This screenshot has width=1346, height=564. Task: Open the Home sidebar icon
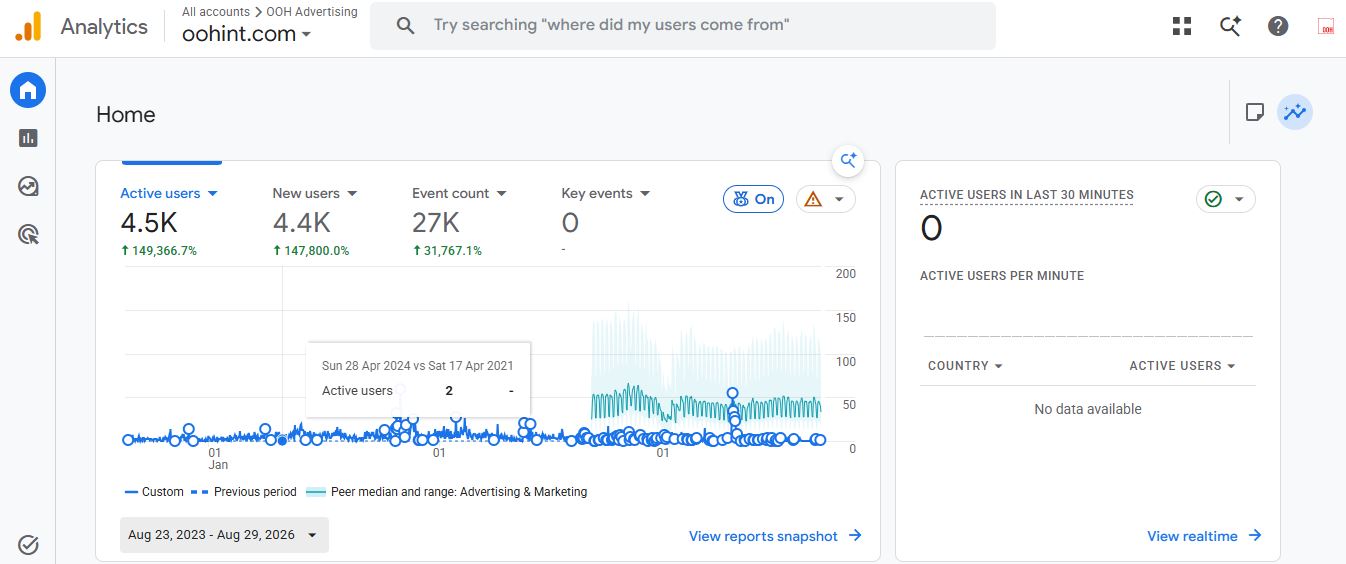(x=28, y=91)
